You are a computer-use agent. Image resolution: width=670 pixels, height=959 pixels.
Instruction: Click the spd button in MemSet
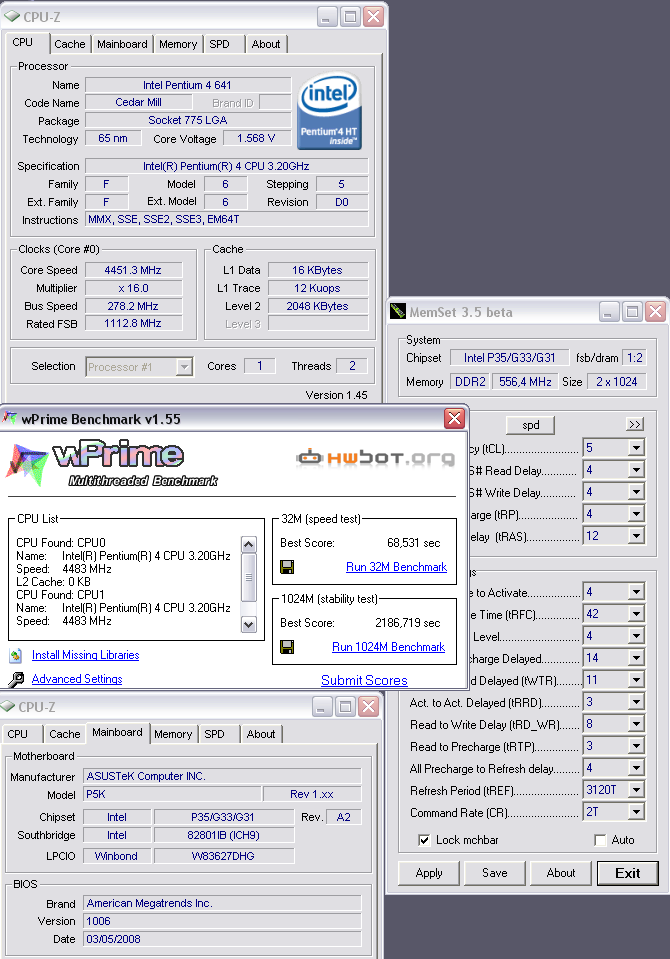tap(530, 424)
